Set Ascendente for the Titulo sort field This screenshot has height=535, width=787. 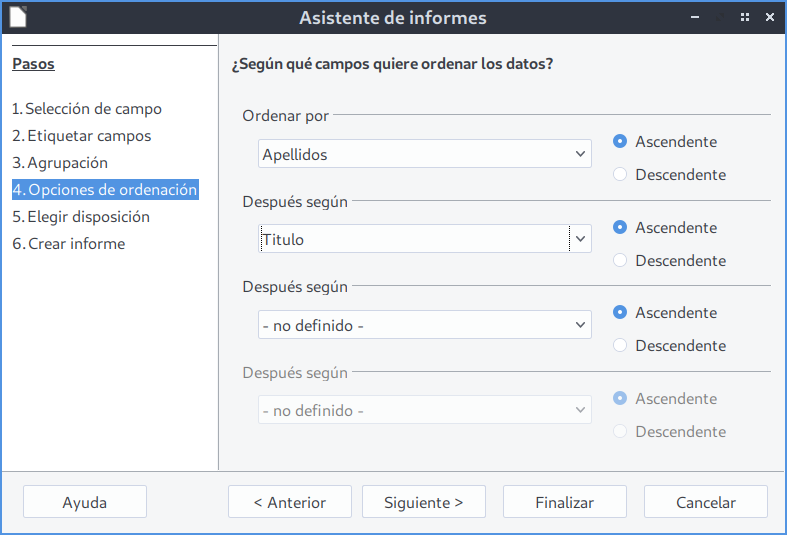pyautogui.click(x=620, y=228)
